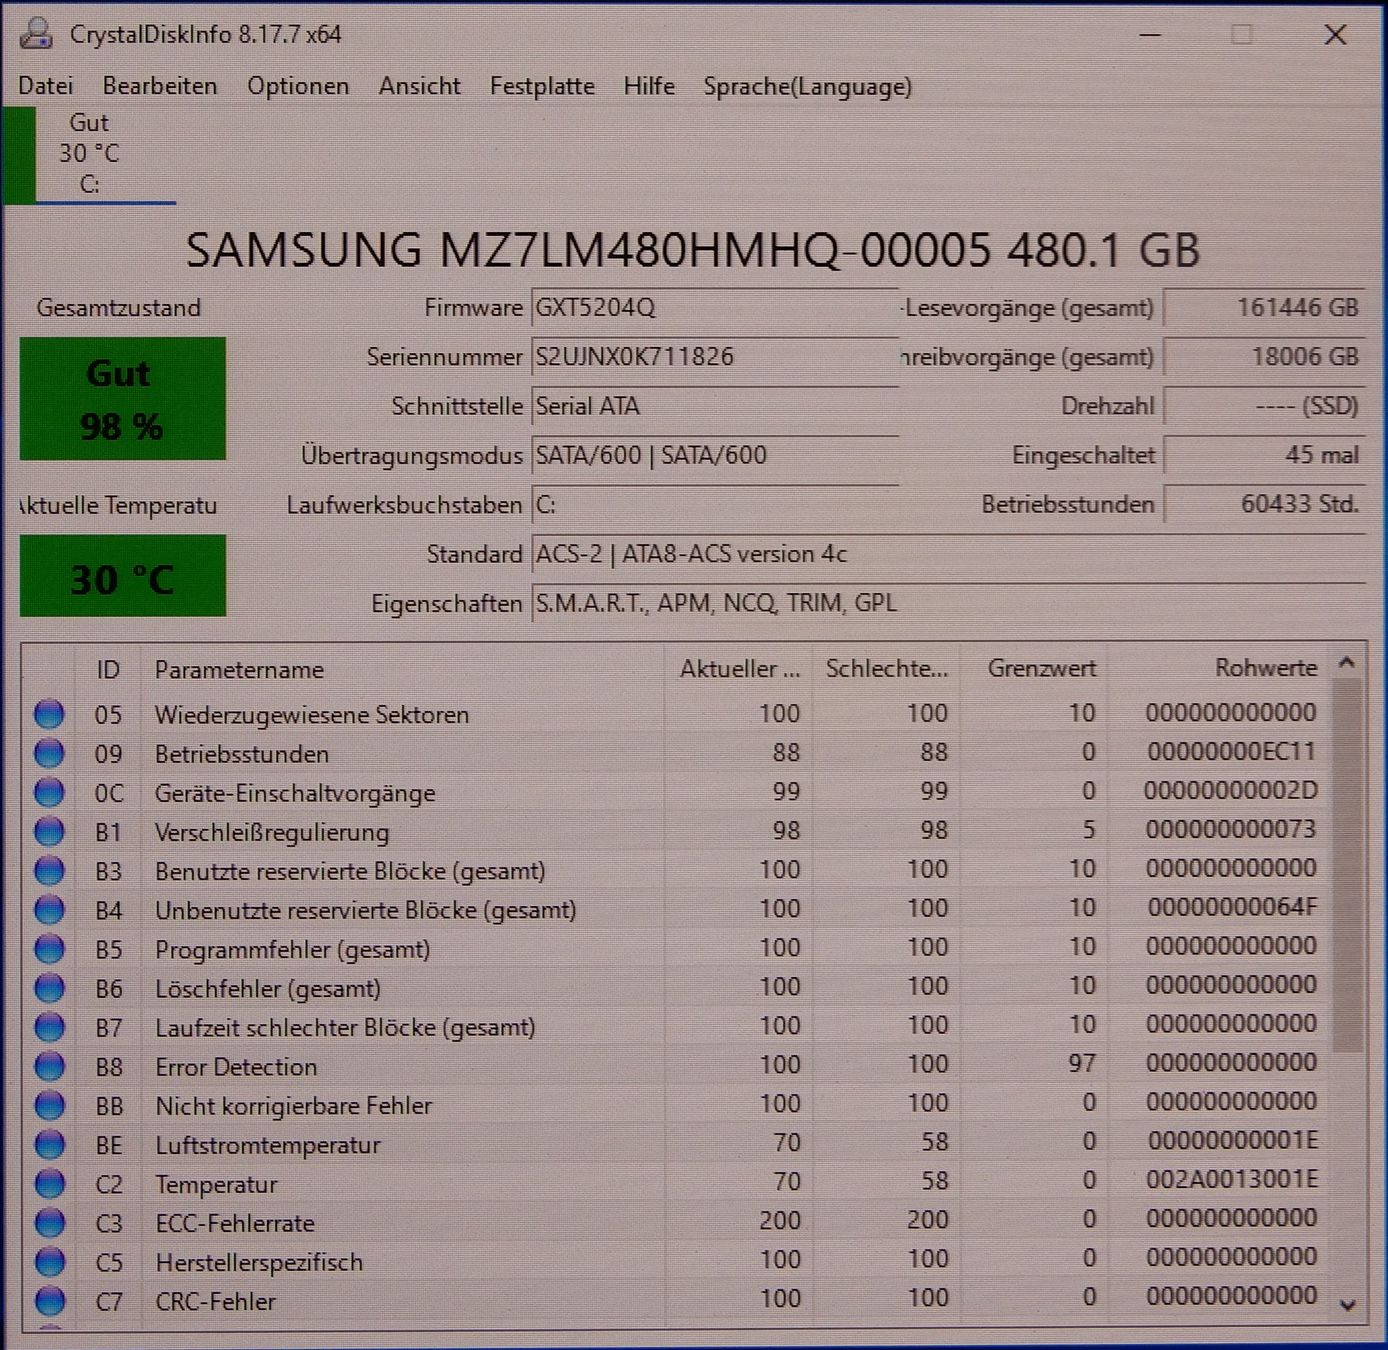Image resolution: width=1388 pixels, height=1350 pixels.
Task: Click the Grenzwert value 97 for Error Detection
Action: click(x=1082, y=1063)
